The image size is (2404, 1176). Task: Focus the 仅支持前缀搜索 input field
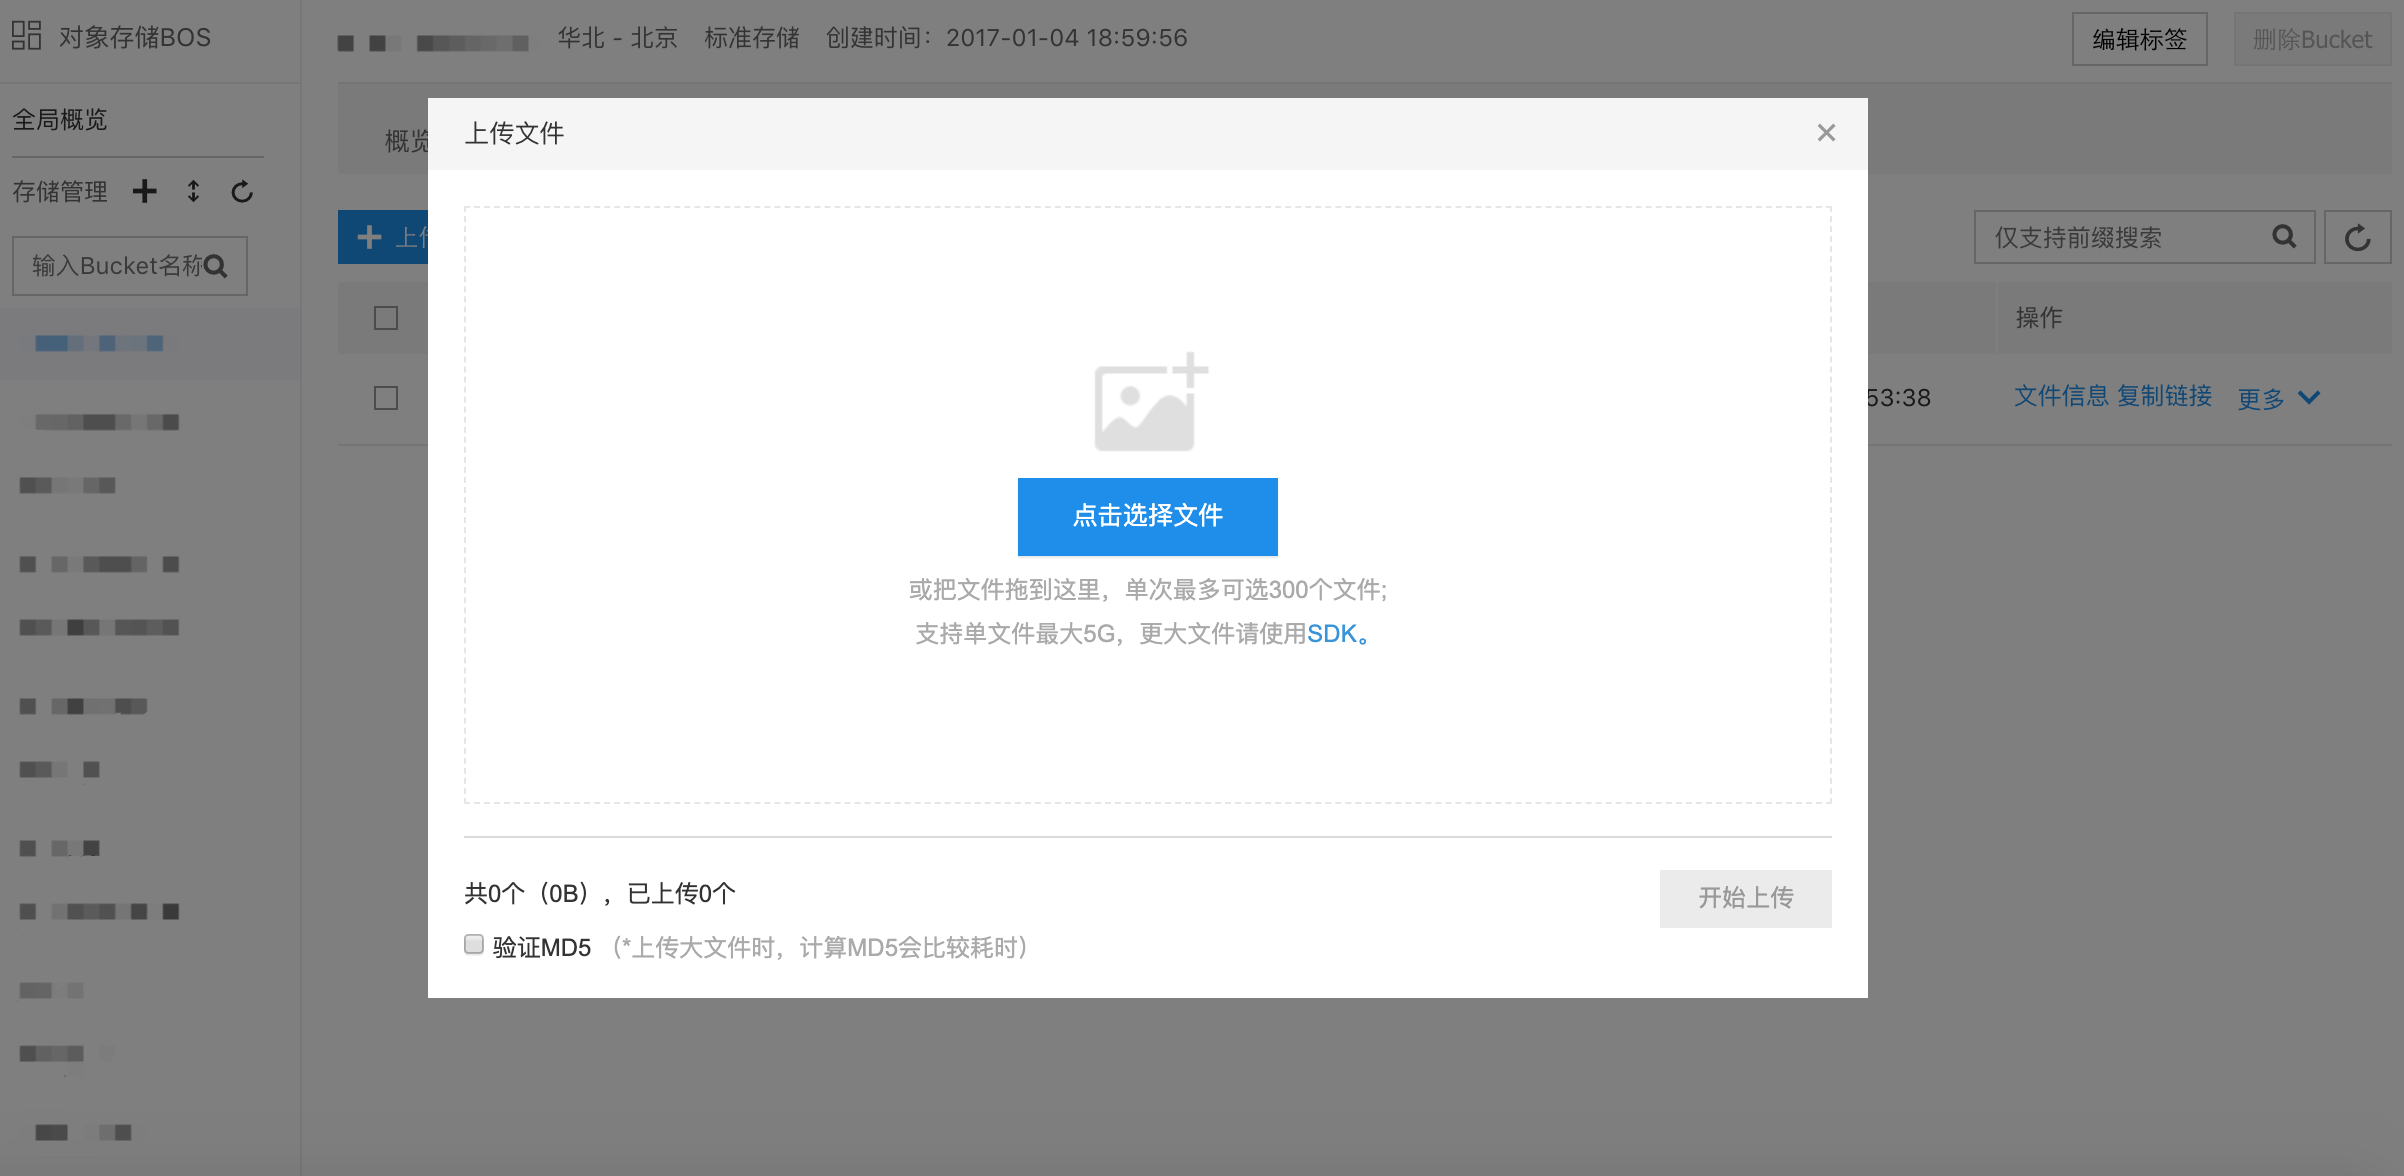point(2144,237)
